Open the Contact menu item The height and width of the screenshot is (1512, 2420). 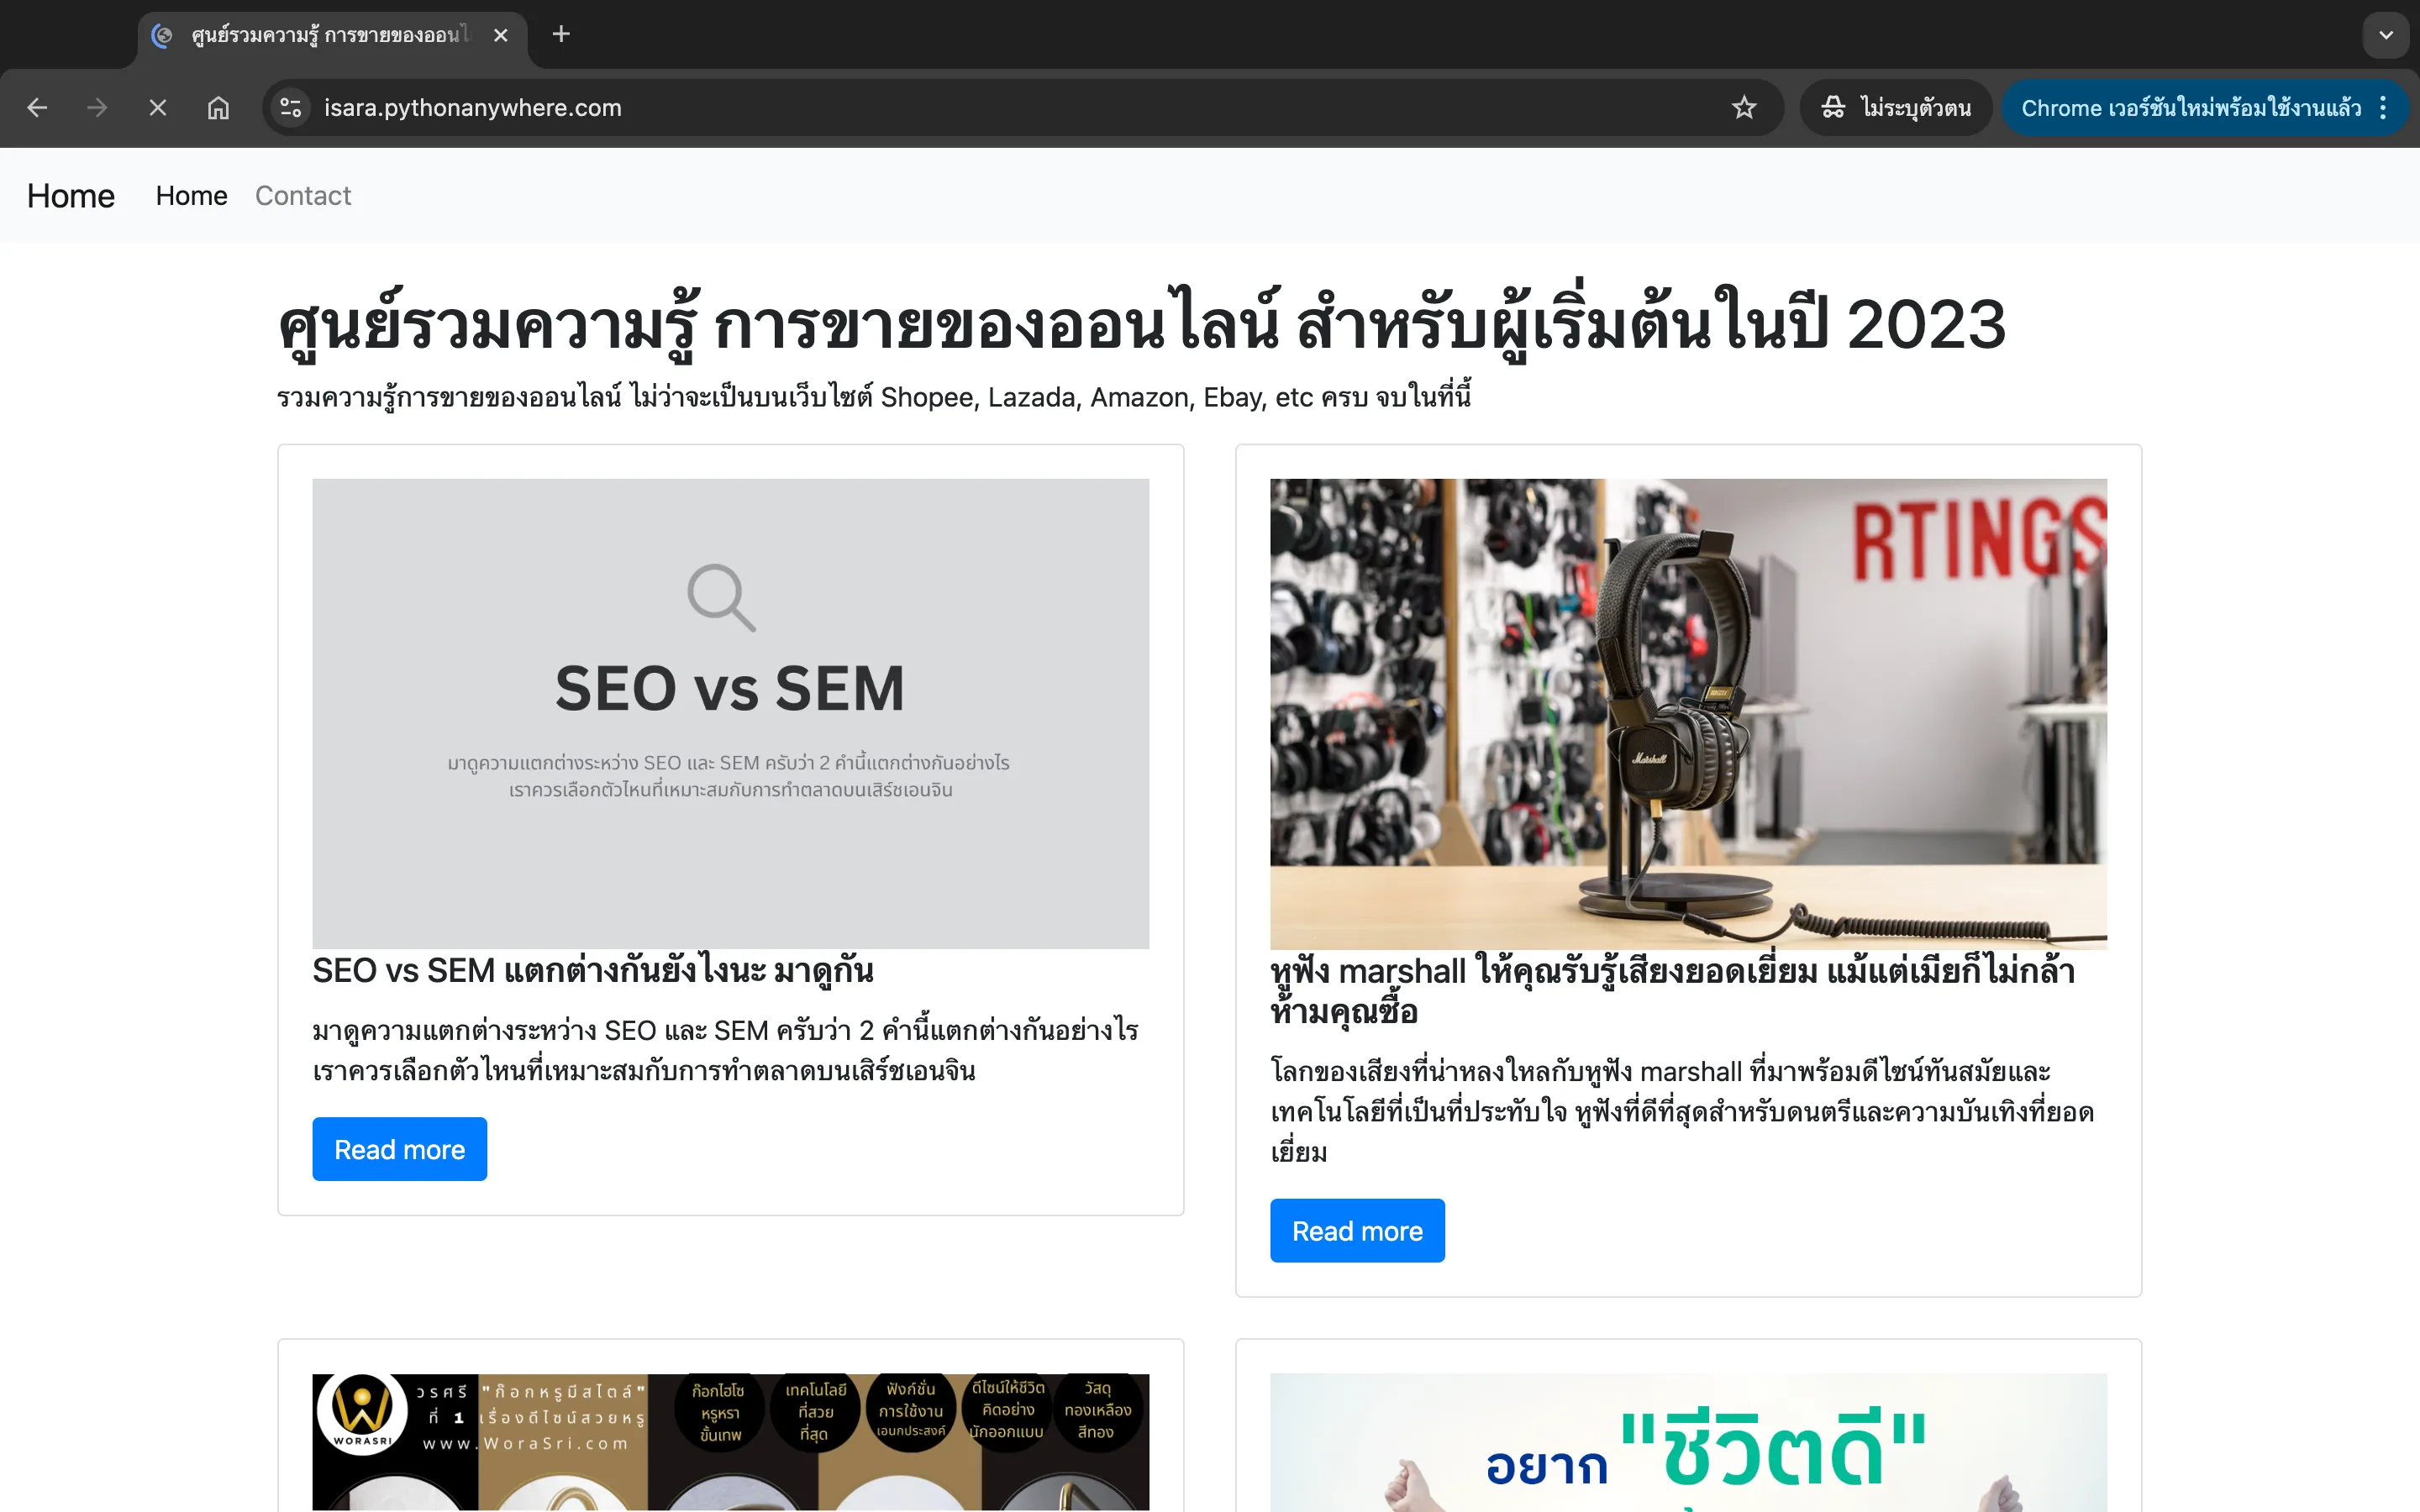click(x=303, y=196)
